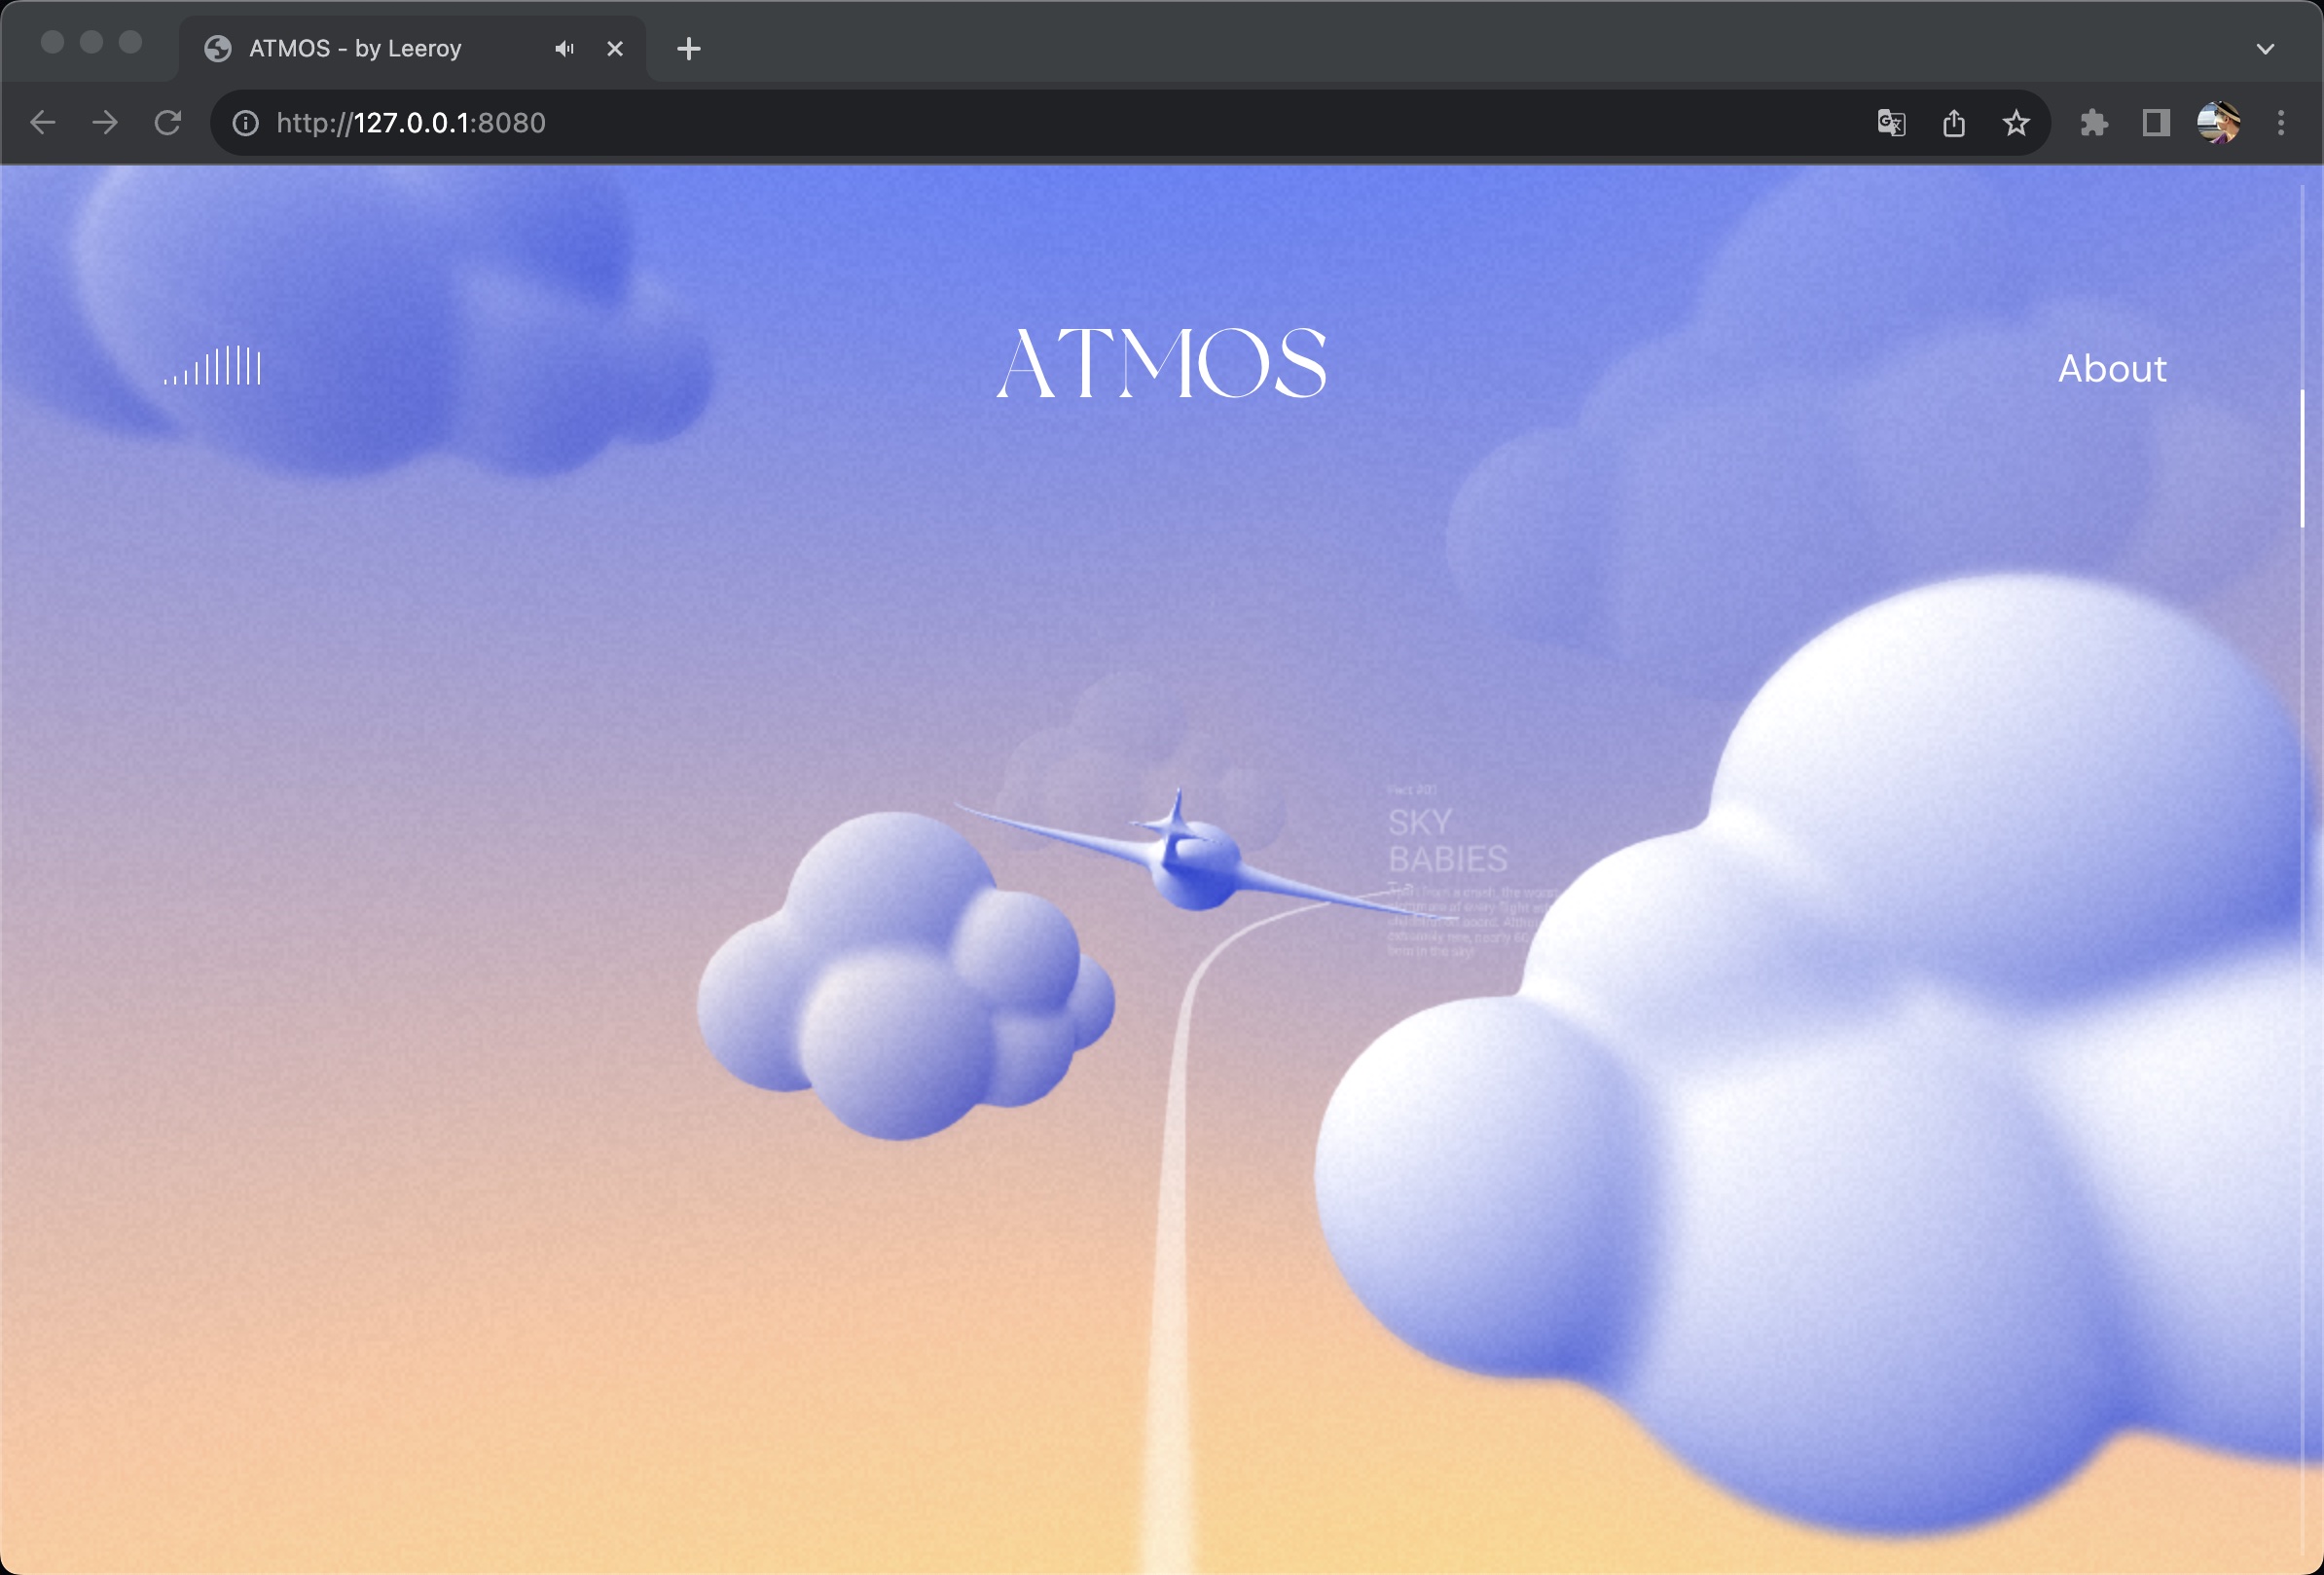Image resolution: width=2324 pixels, height=1575 pixels.
Task: Toggle the browser side panel icon
Action: point(2155,123)
